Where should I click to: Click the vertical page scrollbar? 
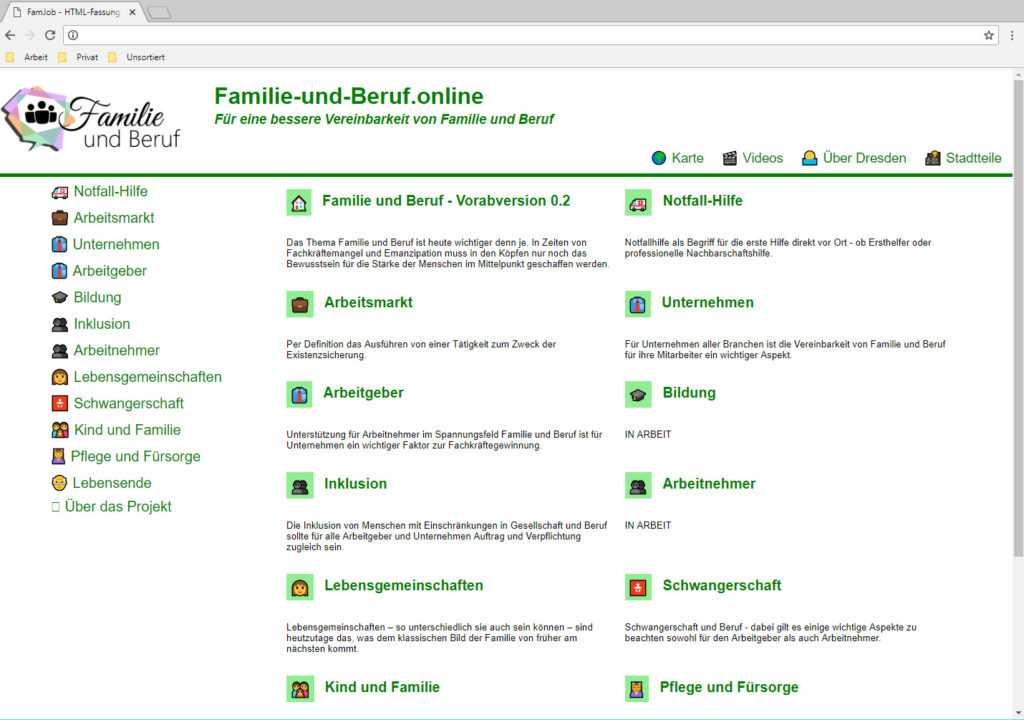(x=1018, y=300)
